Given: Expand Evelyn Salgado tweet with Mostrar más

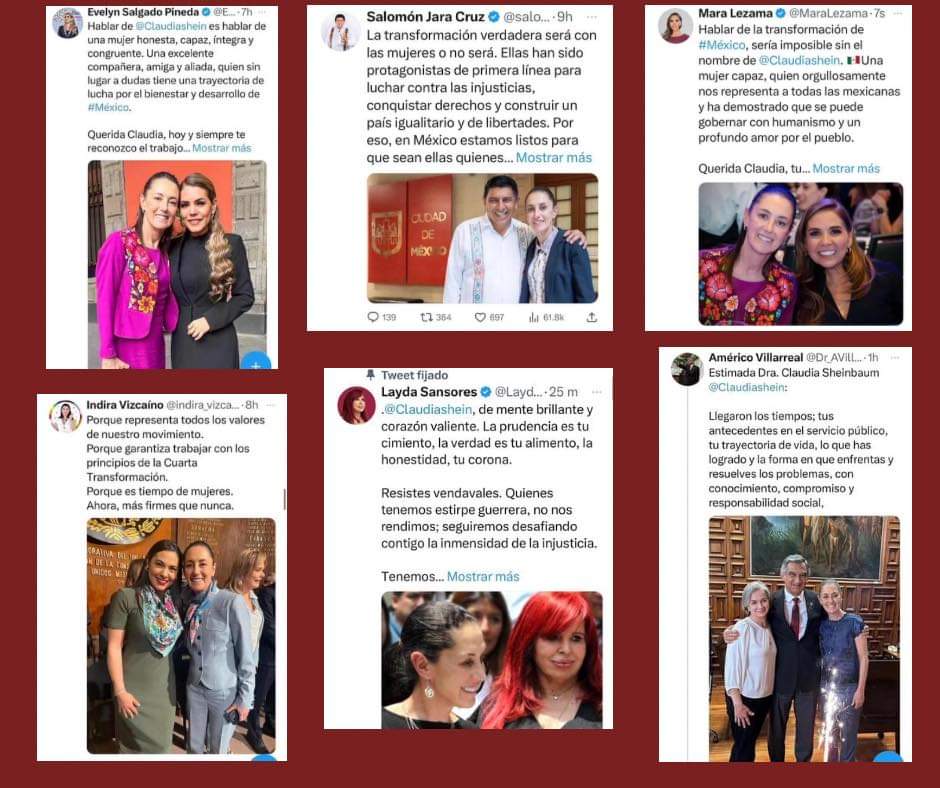Looking at the screenshot, I should coord(222,148).
